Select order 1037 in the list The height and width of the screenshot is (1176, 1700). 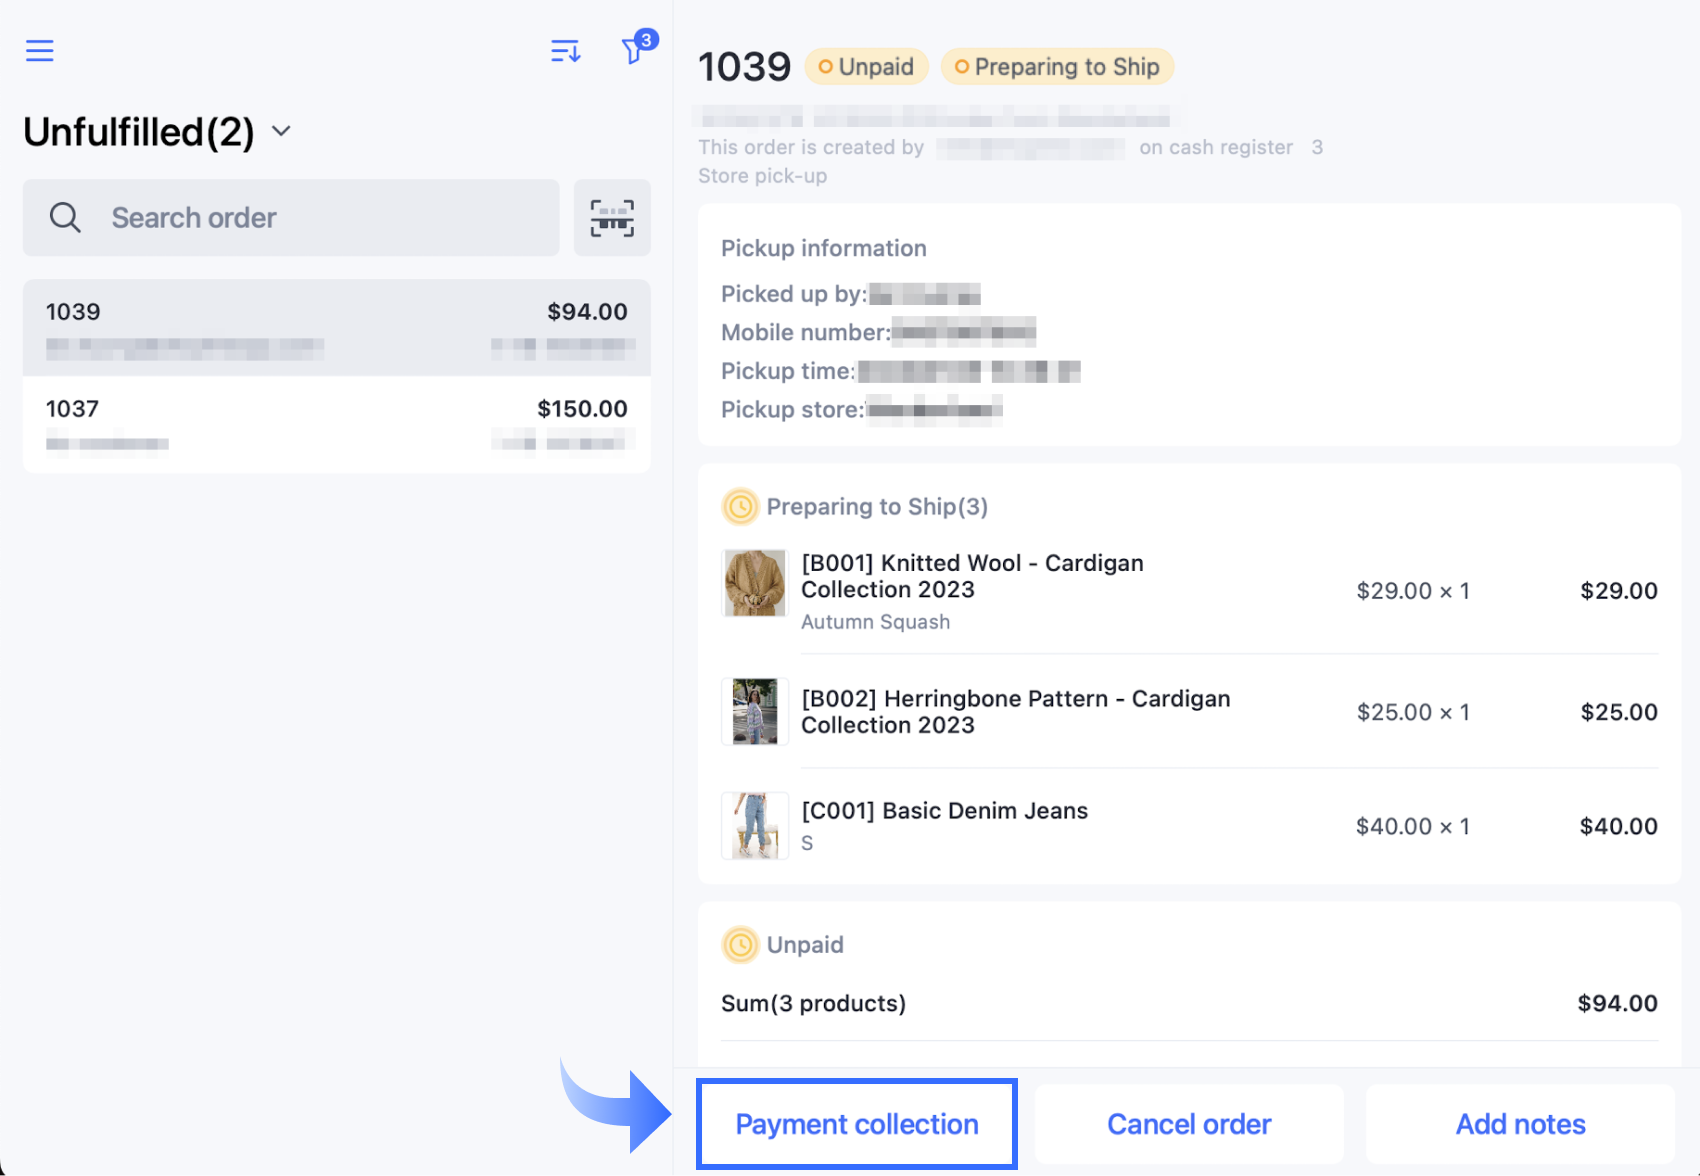(337, 424)
